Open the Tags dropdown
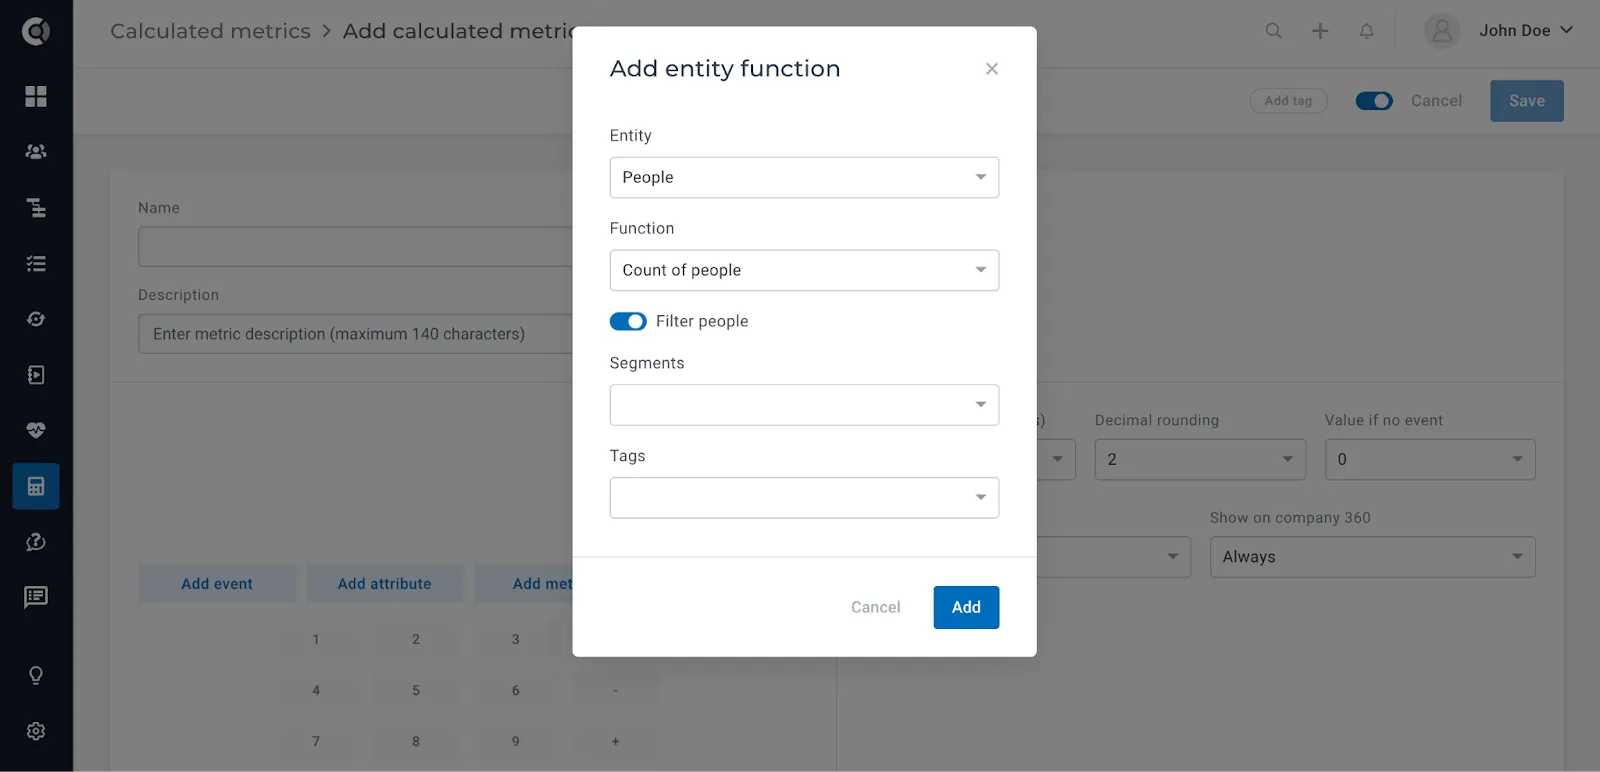The height and width of the screenshot is (772, 1600). (x=804, y=498)
